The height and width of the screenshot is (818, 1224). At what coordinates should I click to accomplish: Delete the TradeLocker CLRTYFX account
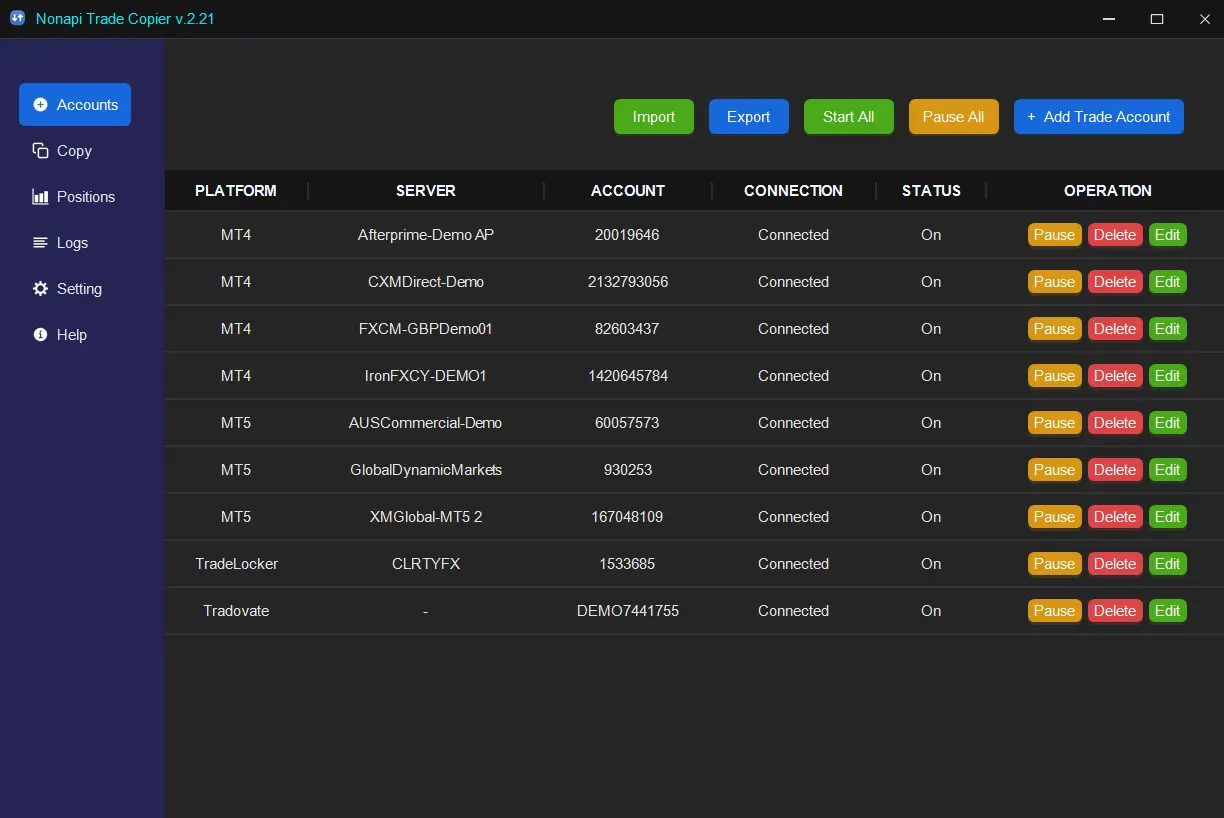1115,564
